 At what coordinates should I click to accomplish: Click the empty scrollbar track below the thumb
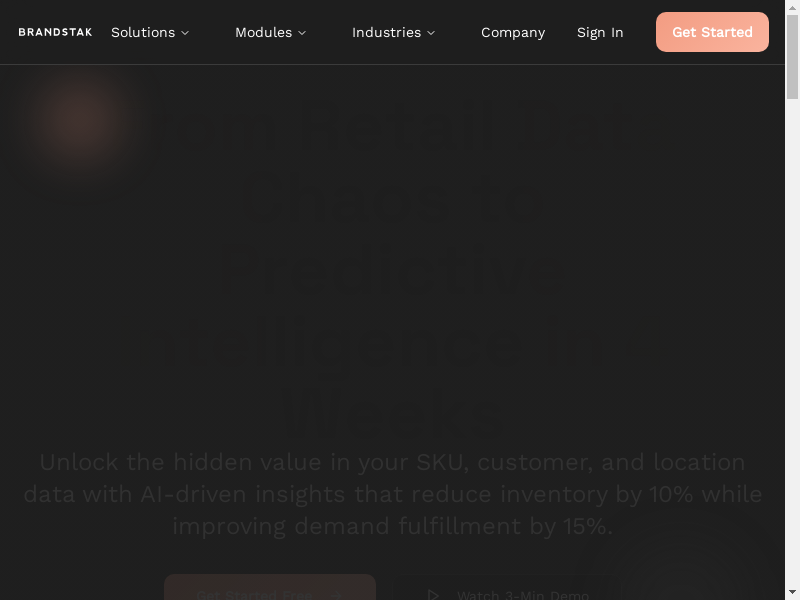pyautogui.click(x=792, y=342)
